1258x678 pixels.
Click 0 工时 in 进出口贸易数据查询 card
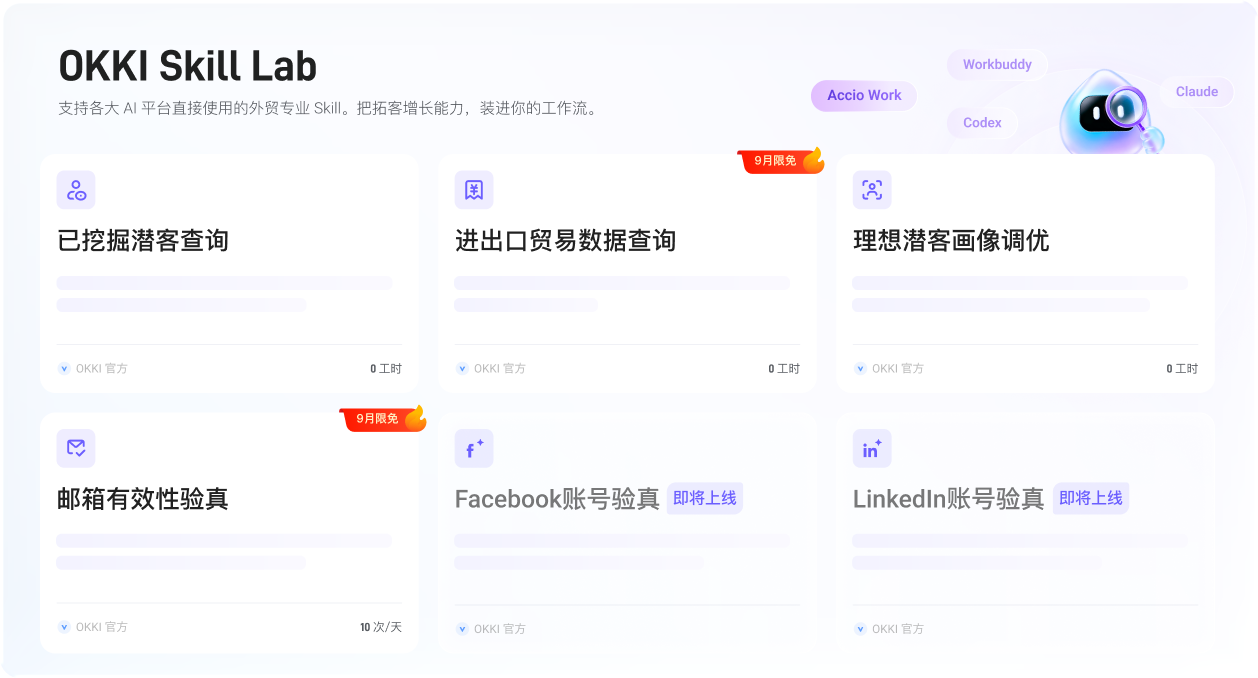(x=784, y=369)
